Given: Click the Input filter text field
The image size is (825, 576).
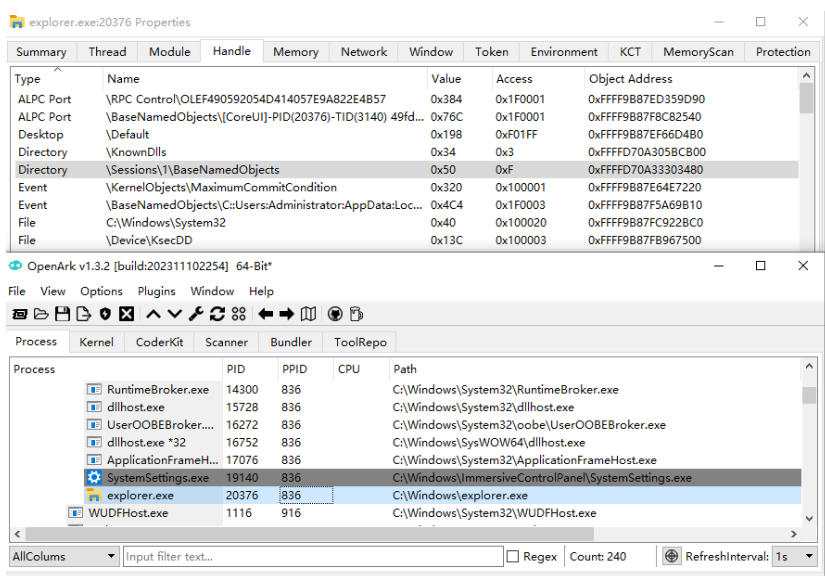Looking at the screenshot, I should 312,557.
